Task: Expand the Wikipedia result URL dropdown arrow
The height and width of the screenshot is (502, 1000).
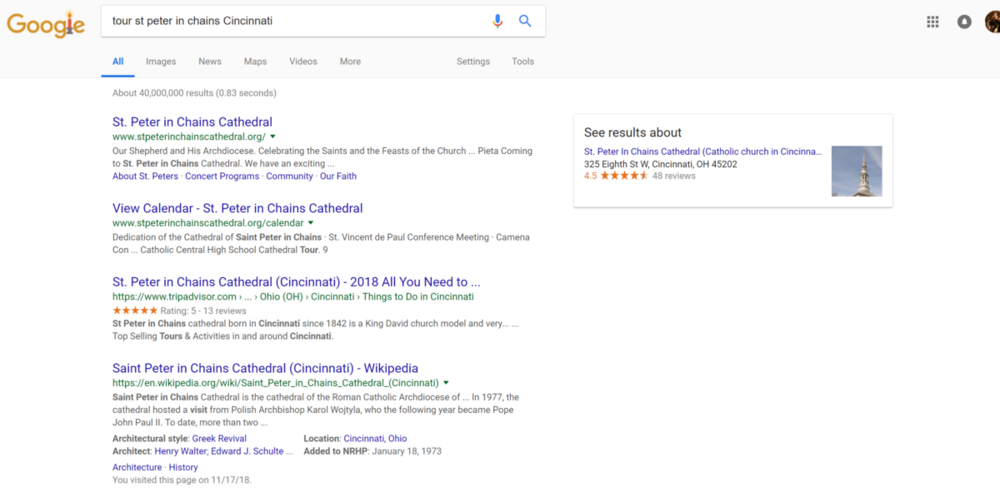Action: click(x=446, y=383)
